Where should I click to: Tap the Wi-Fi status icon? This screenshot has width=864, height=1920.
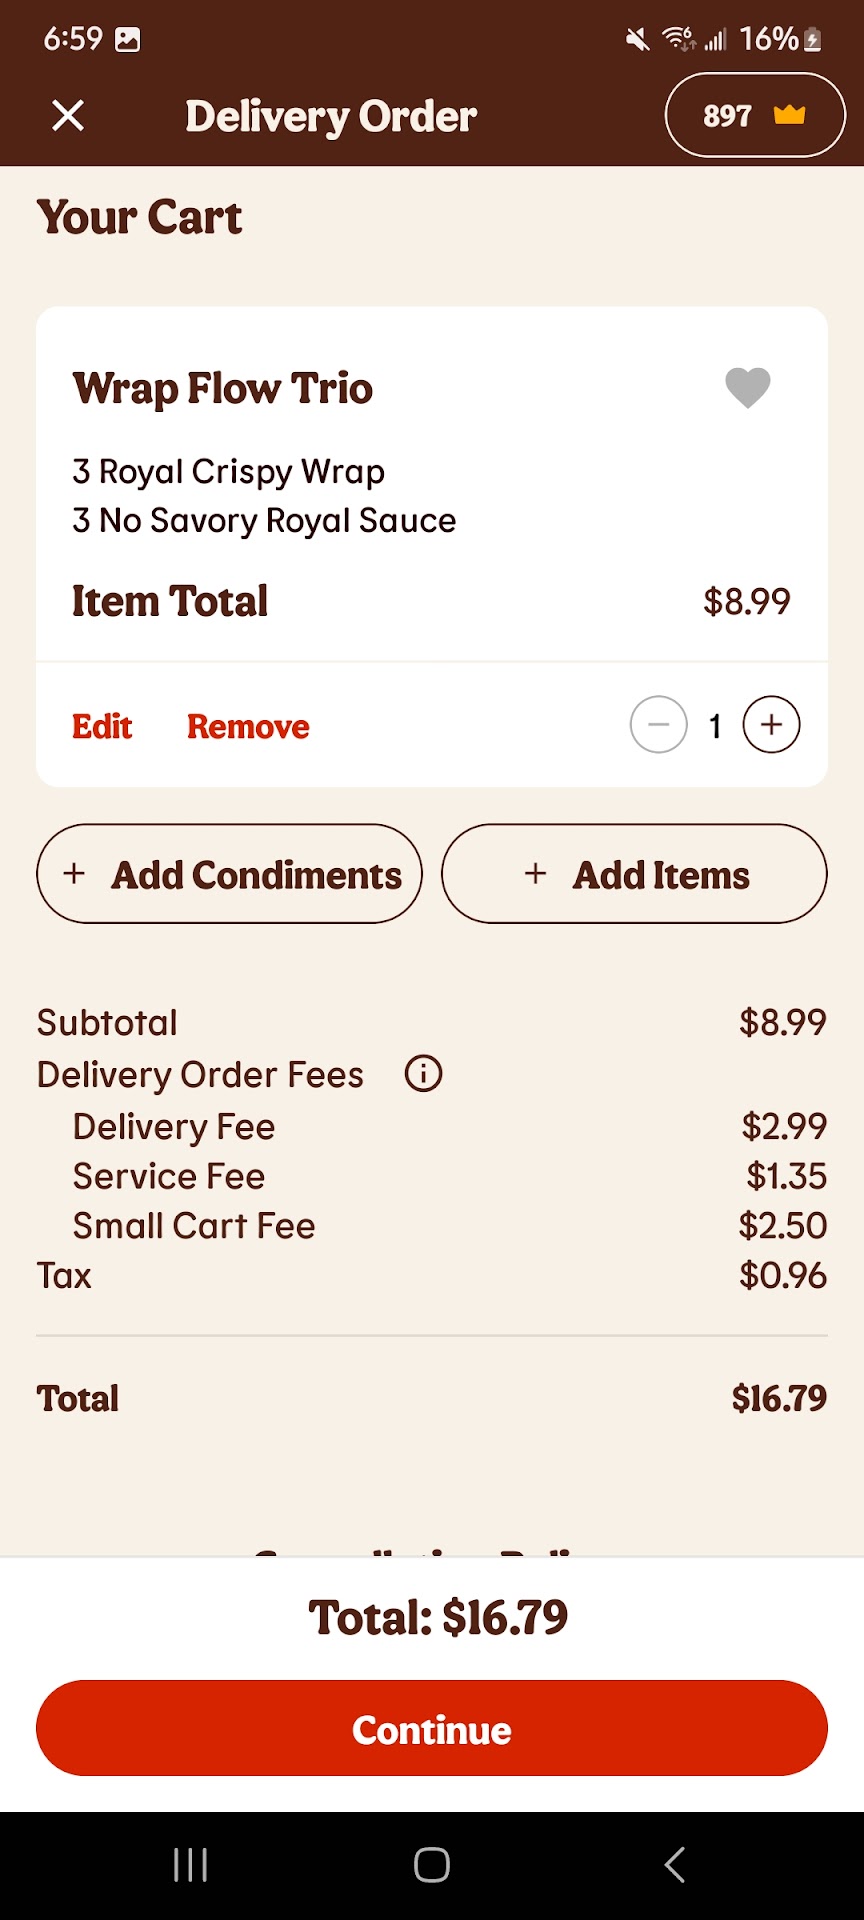click(x=679, y=40)
